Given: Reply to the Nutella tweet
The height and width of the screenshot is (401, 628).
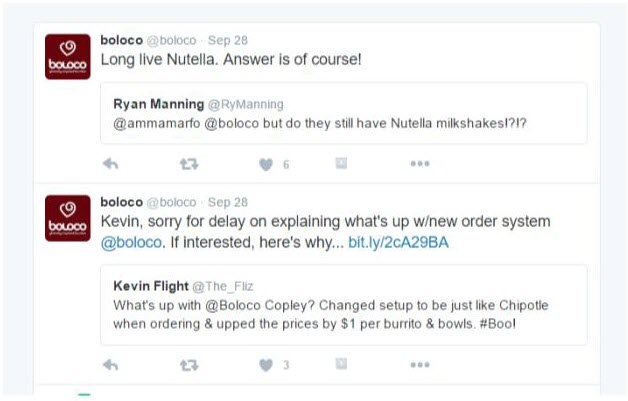Looking at the screenshot, I should pyautogui.click(x=111, y=164).
